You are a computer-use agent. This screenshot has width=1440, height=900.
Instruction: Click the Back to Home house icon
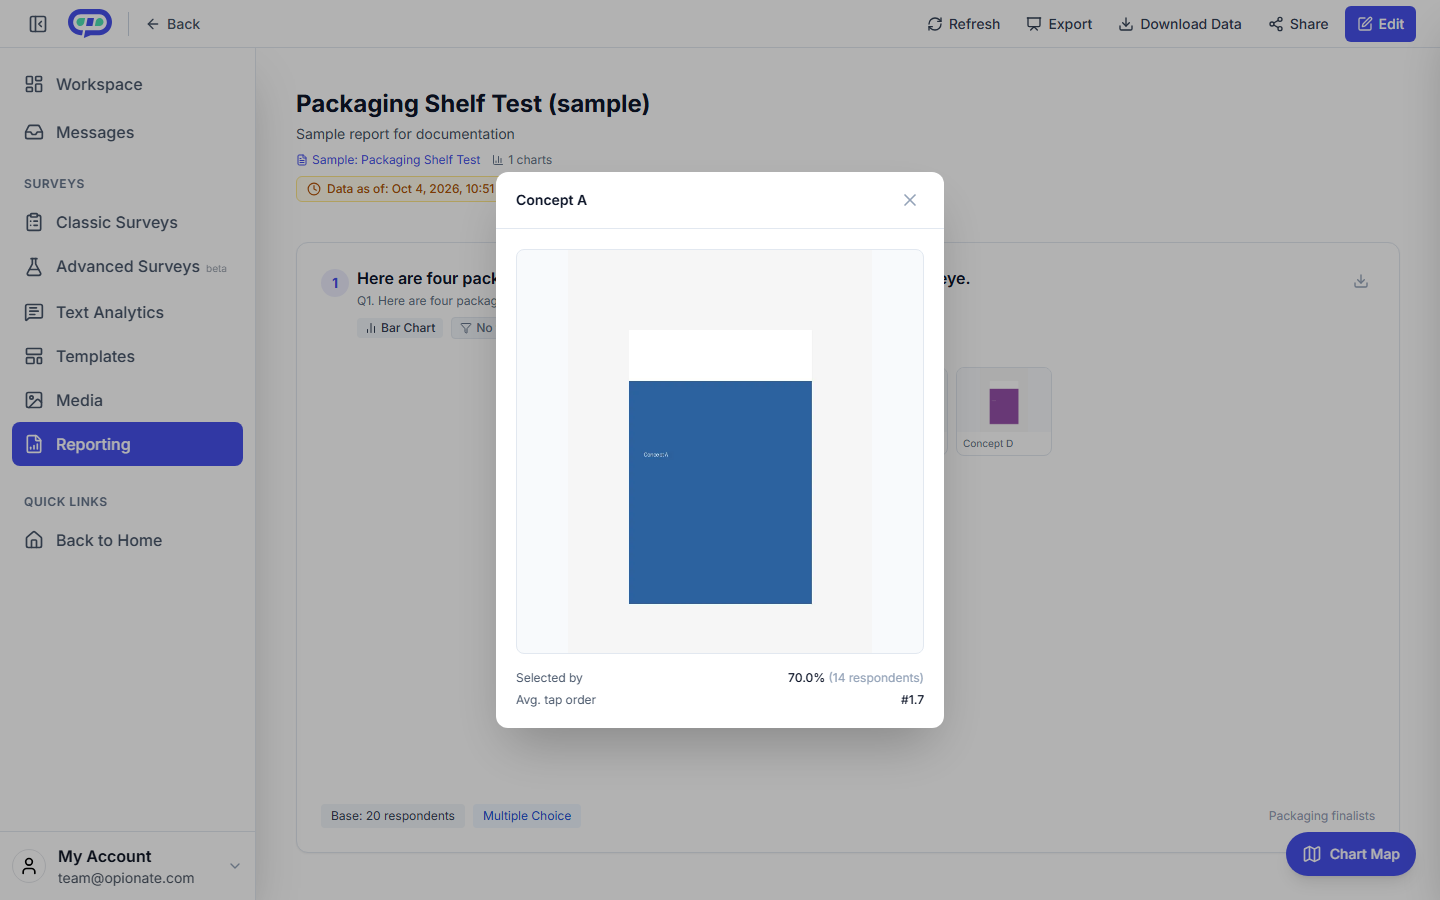[x=34, y=540]
